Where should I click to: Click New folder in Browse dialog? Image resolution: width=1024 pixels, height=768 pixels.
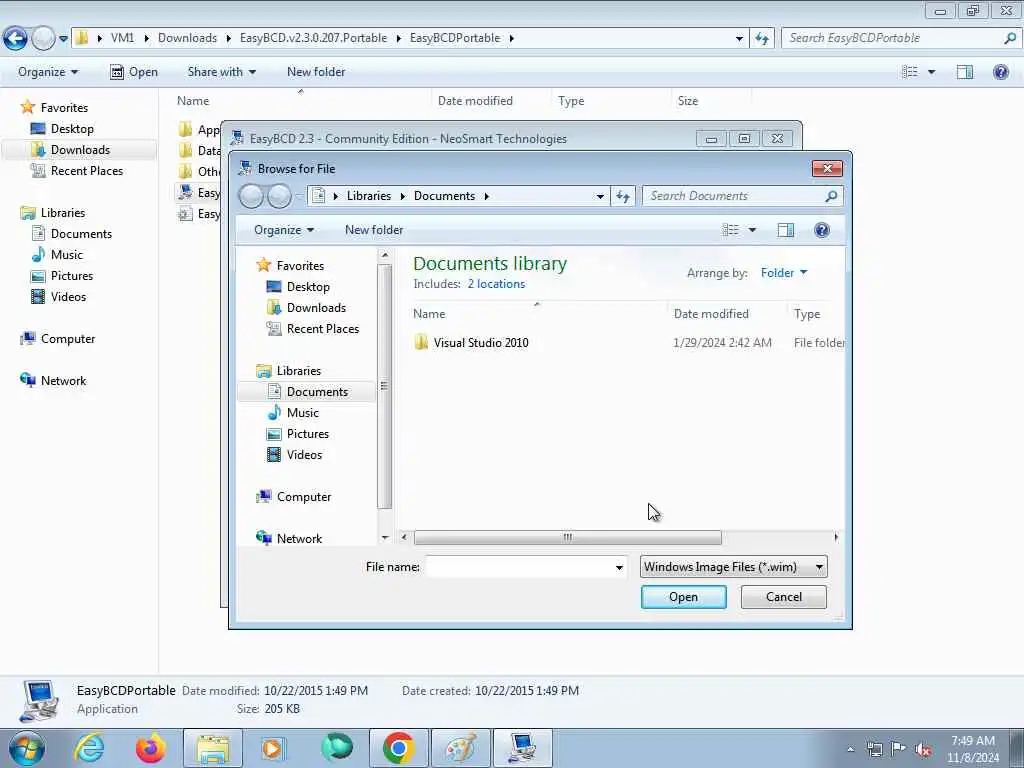[x=374, y=230]
